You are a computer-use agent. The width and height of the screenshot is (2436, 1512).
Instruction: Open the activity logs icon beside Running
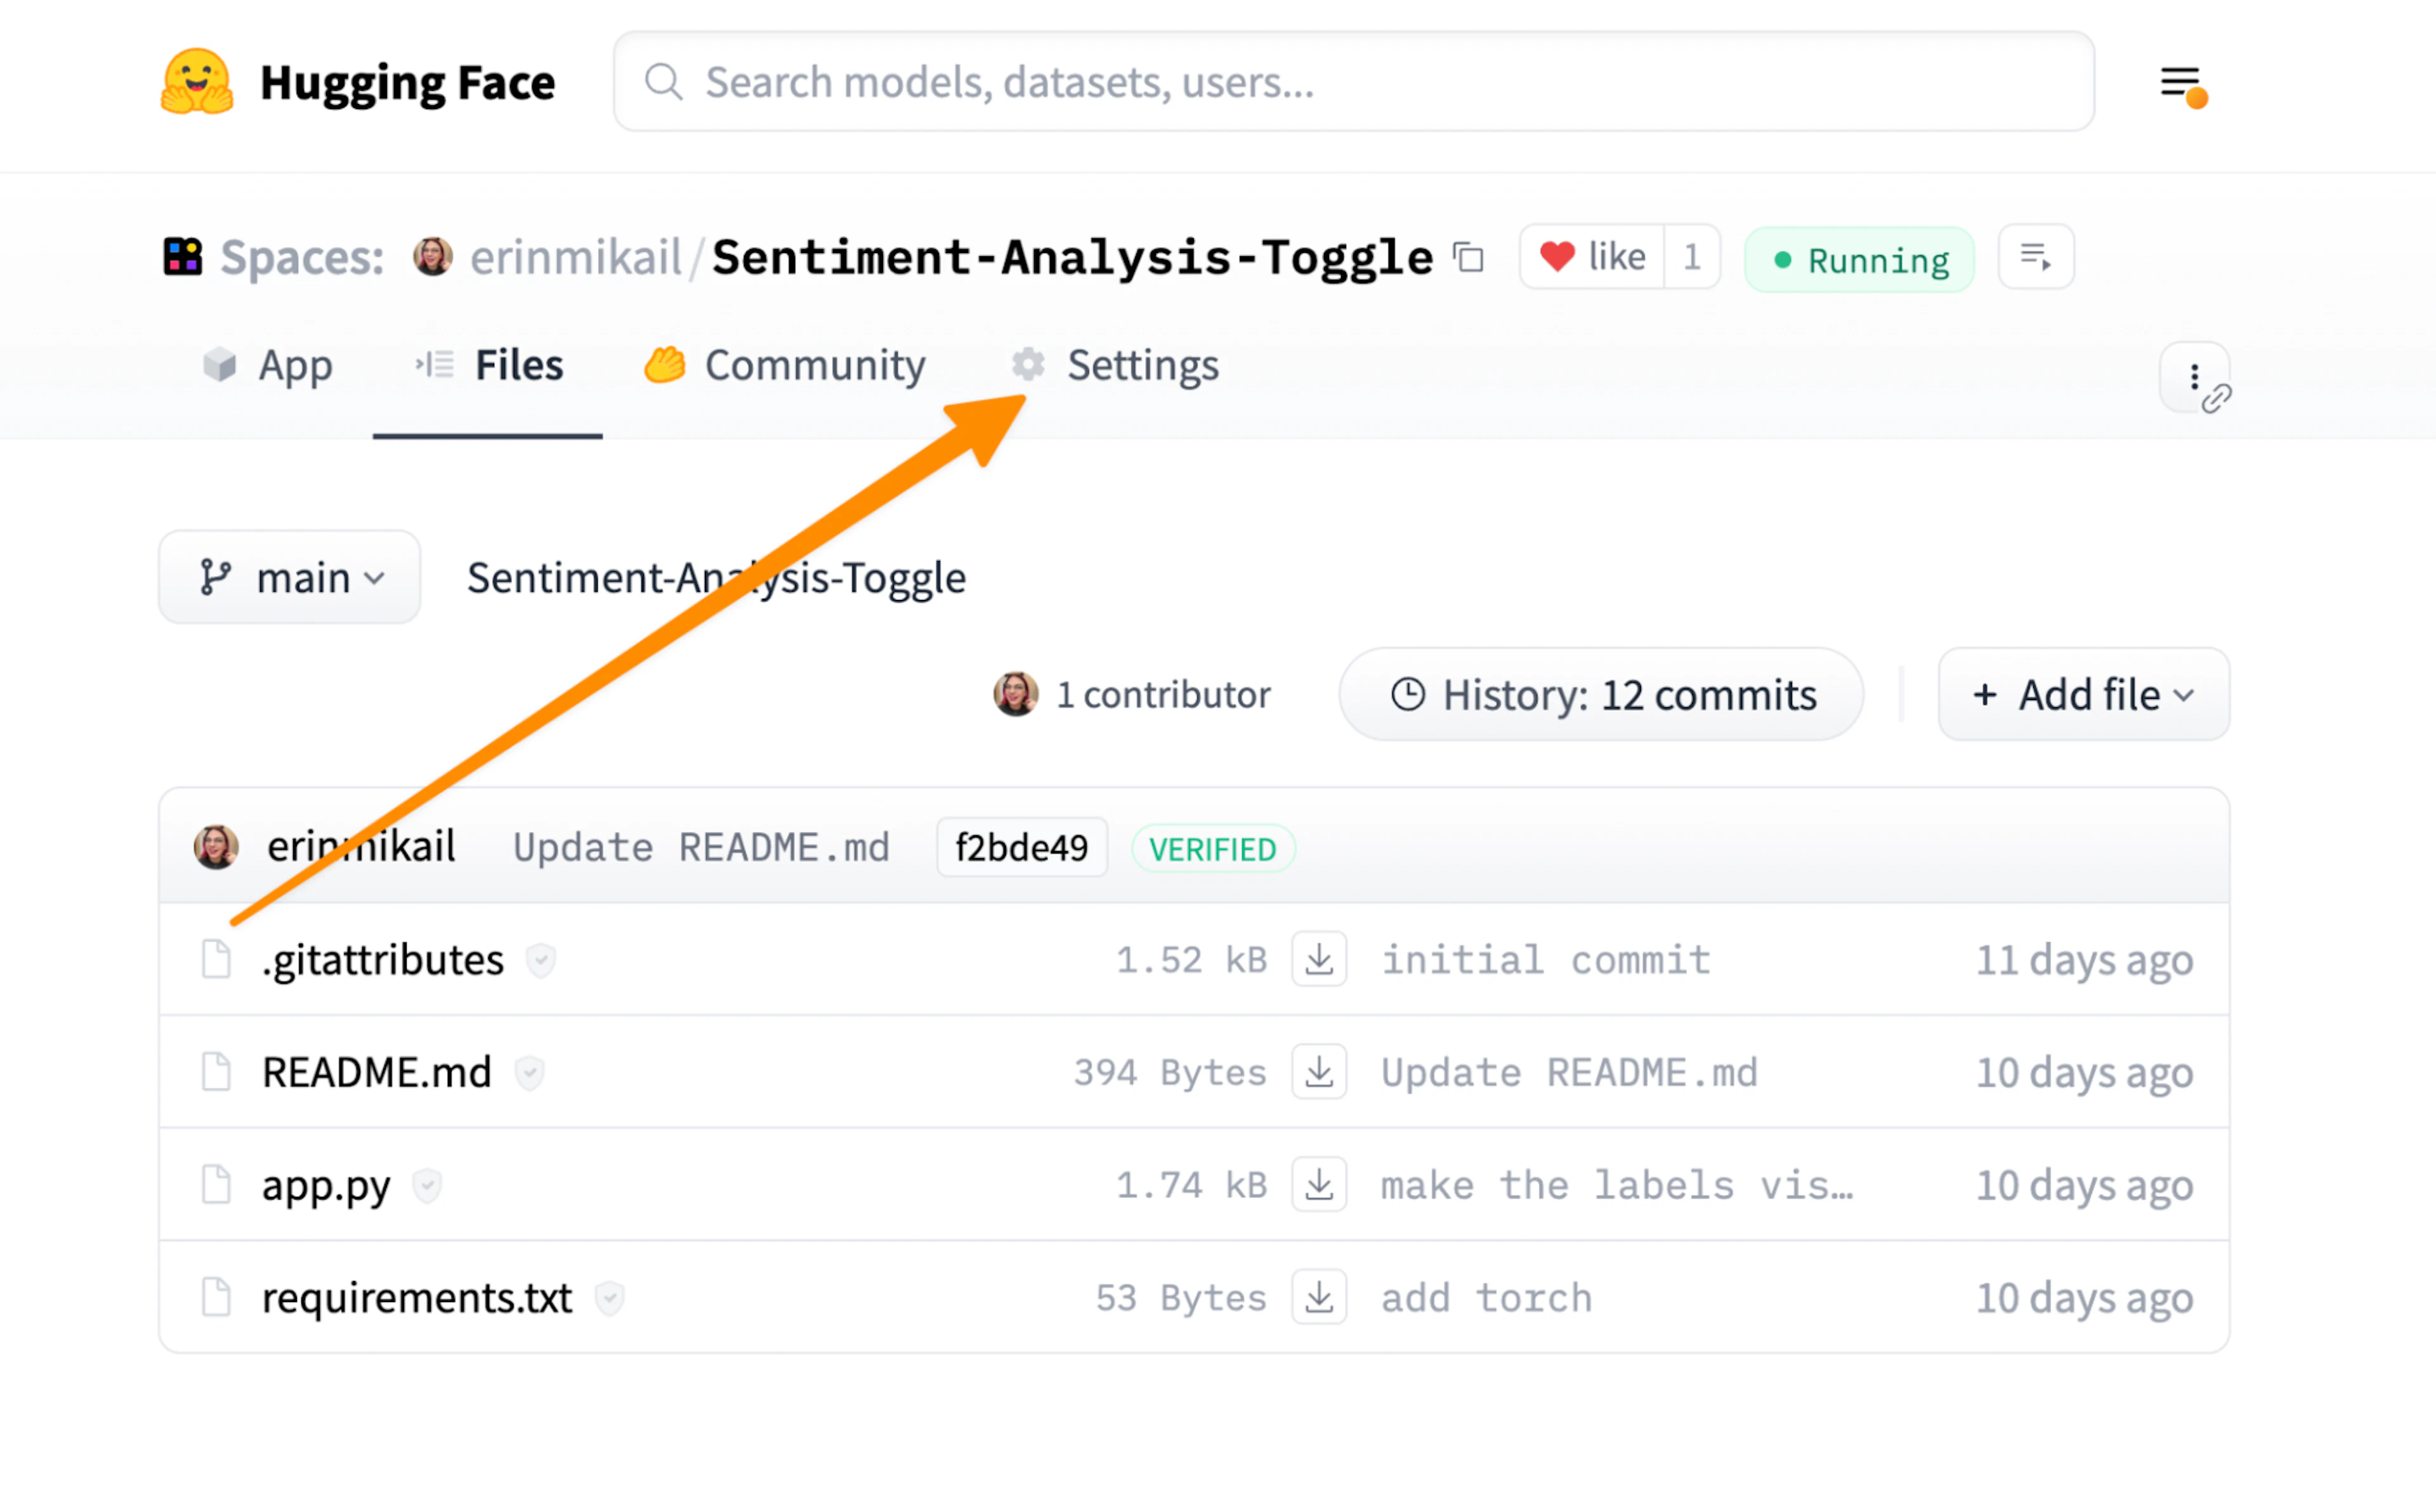[2035, 258]
